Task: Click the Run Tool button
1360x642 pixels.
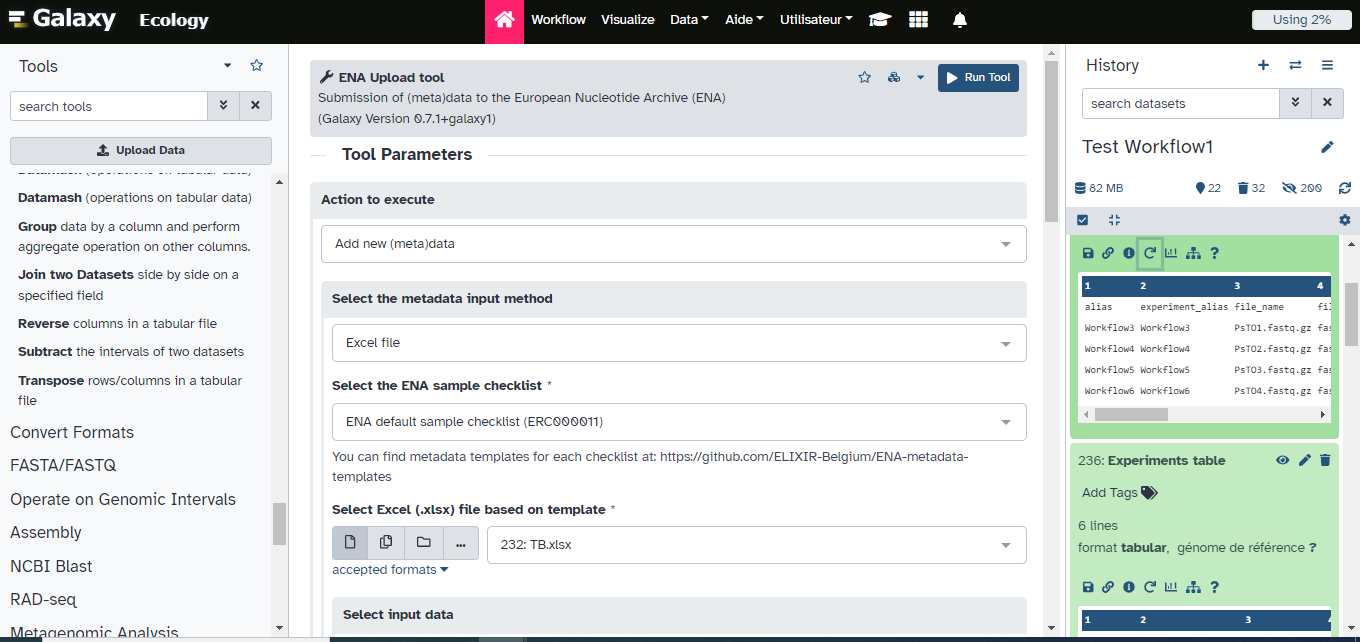Action: click(x=978, y=78)
